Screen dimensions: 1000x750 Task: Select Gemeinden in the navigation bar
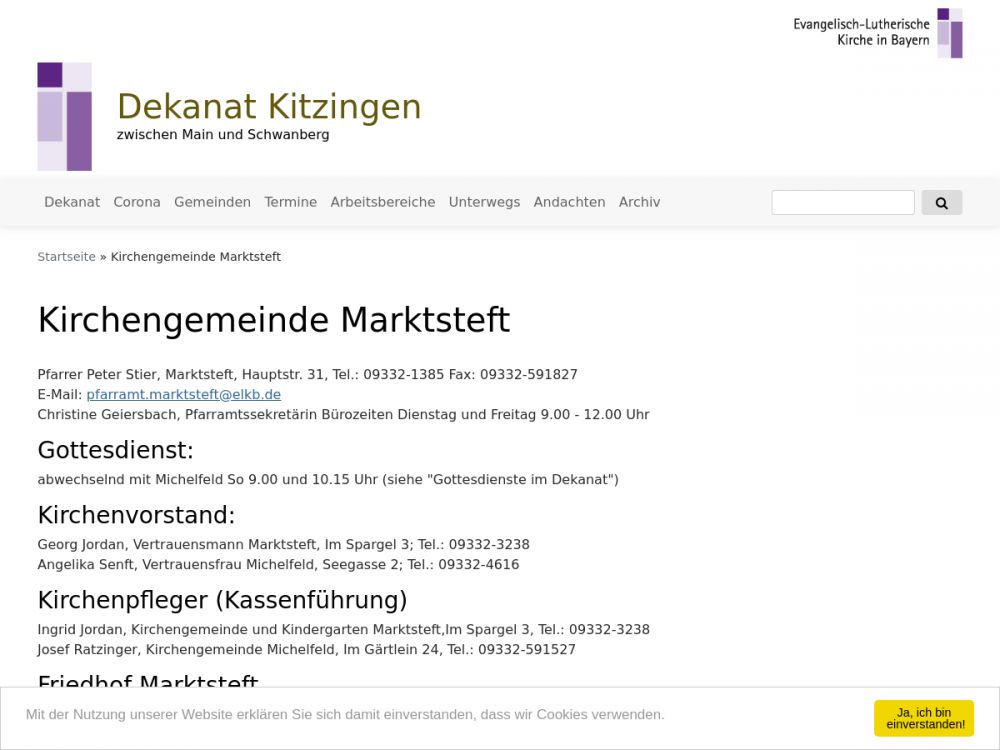click(212, 202)
